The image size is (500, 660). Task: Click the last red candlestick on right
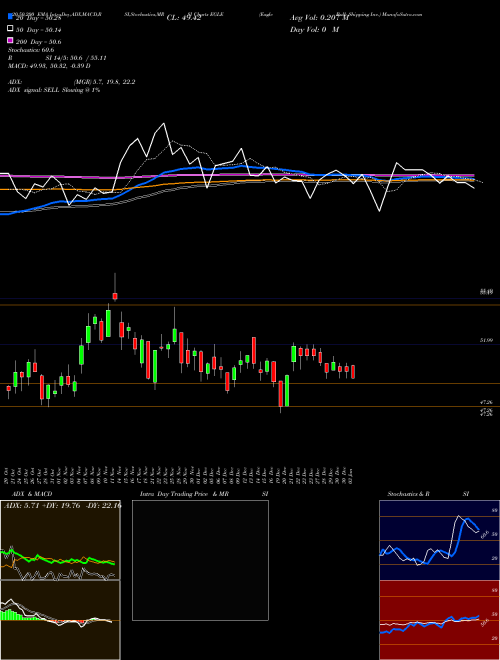click(353, 372)
